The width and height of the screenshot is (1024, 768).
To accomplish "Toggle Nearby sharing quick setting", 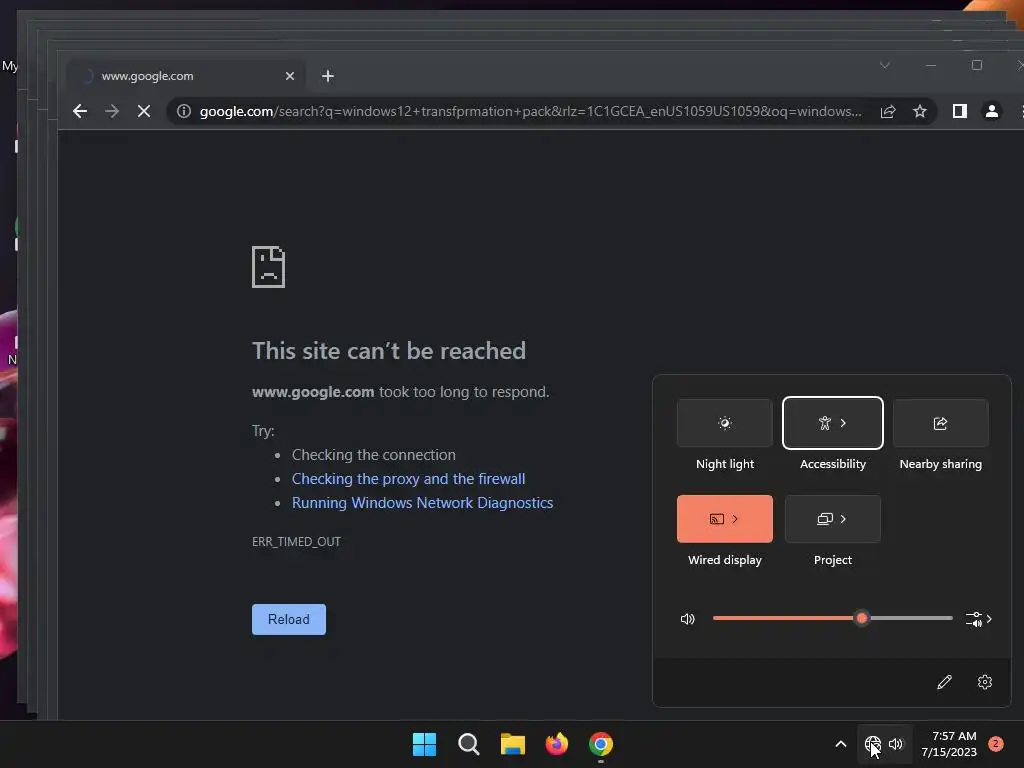I will [x=940, y=423].
